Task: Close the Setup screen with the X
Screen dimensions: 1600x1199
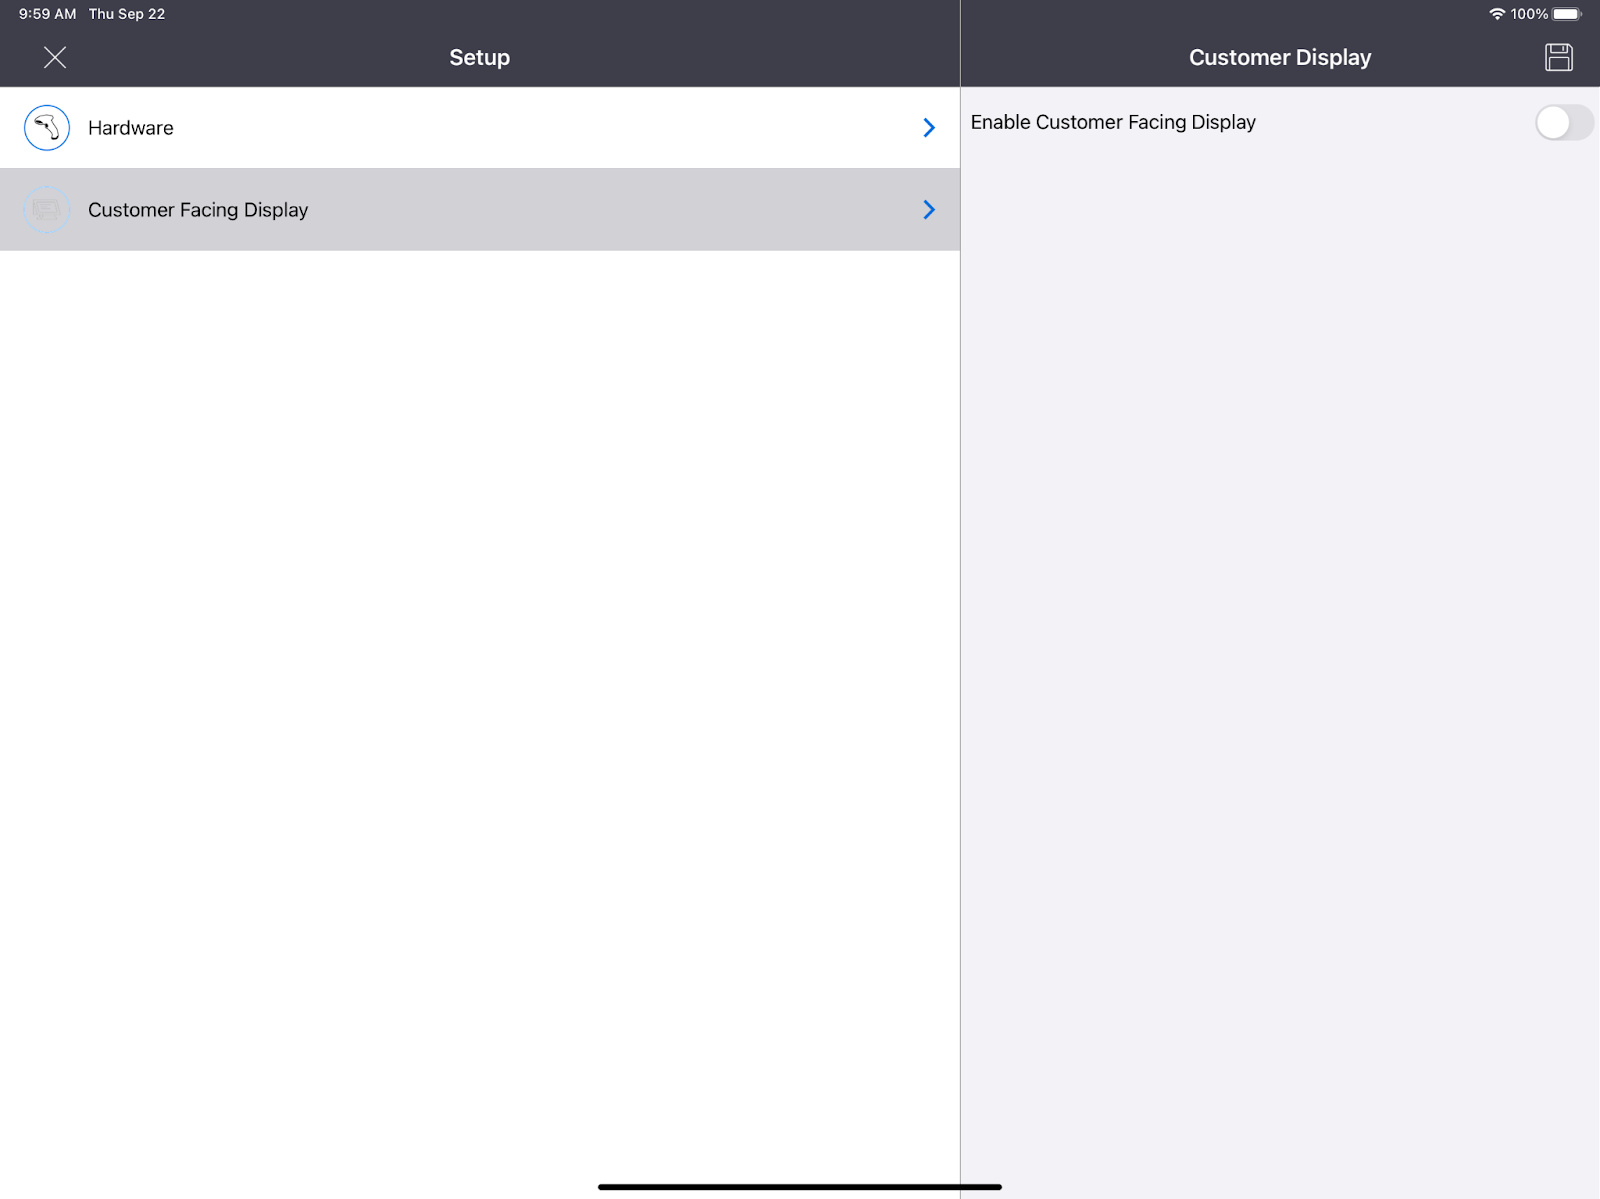Action: (x=55, y=58)
